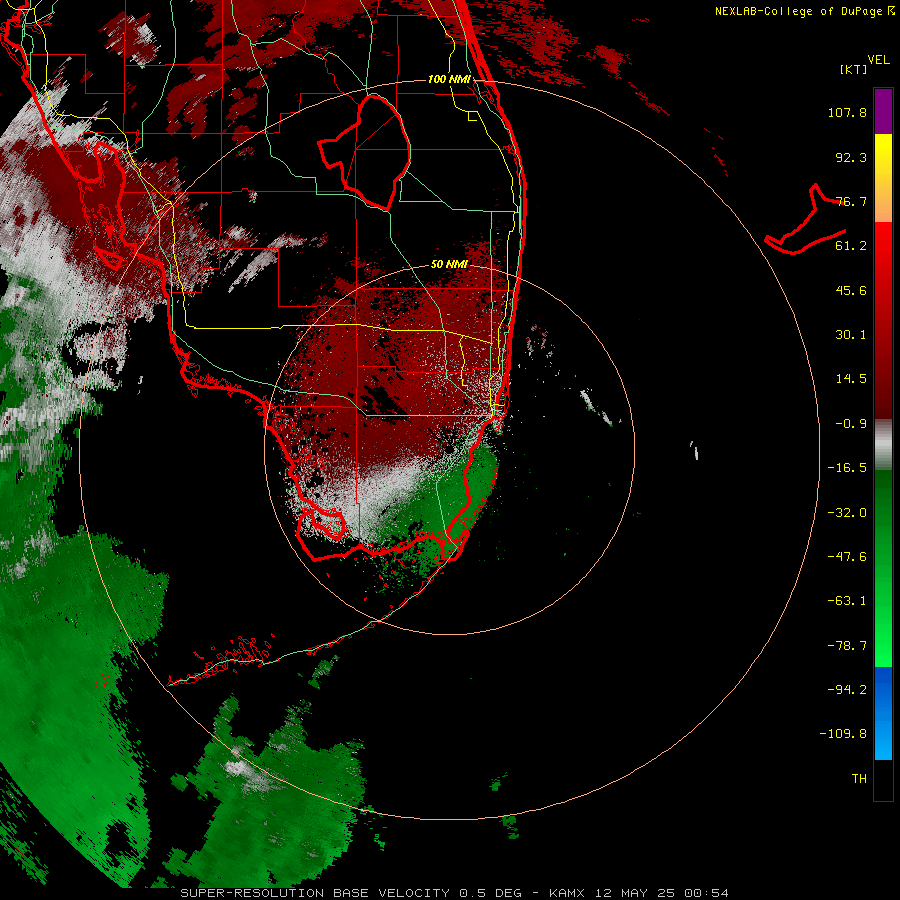Click the 14.5 velocity scale value
This screenshot has height=900, width=900.
point(851,379)
